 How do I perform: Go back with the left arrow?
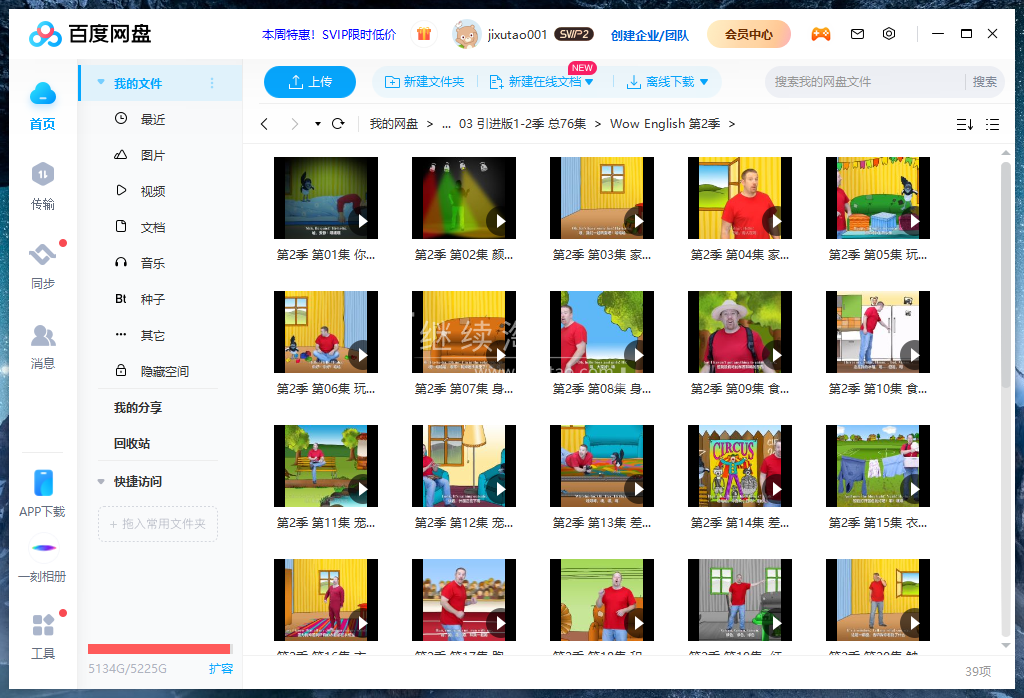[264, 123]
